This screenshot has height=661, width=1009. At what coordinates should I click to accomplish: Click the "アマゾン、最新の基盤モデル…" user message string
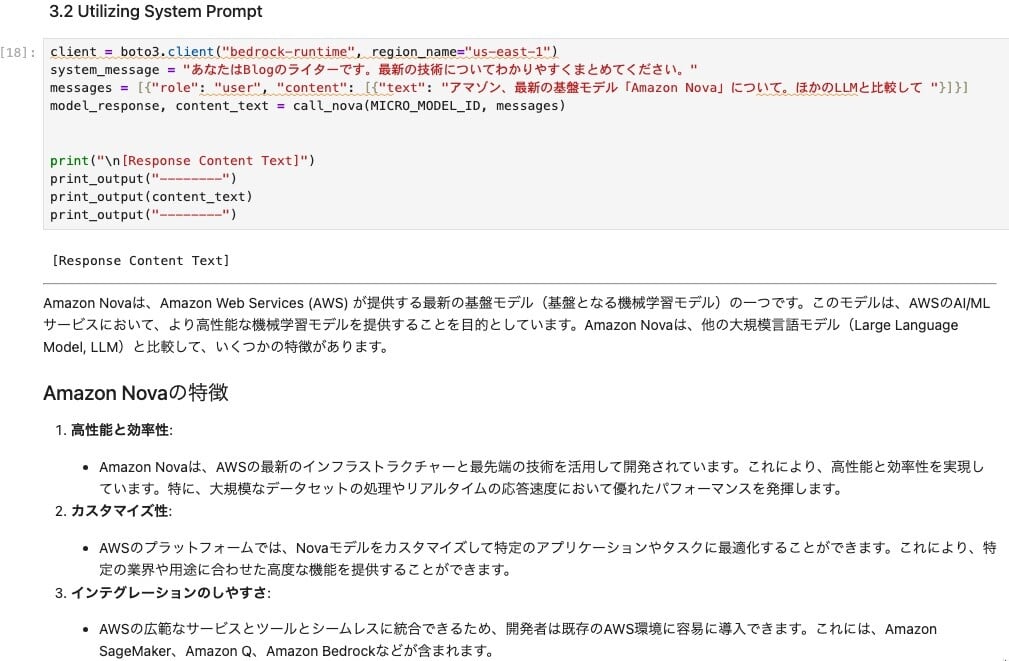689,88
